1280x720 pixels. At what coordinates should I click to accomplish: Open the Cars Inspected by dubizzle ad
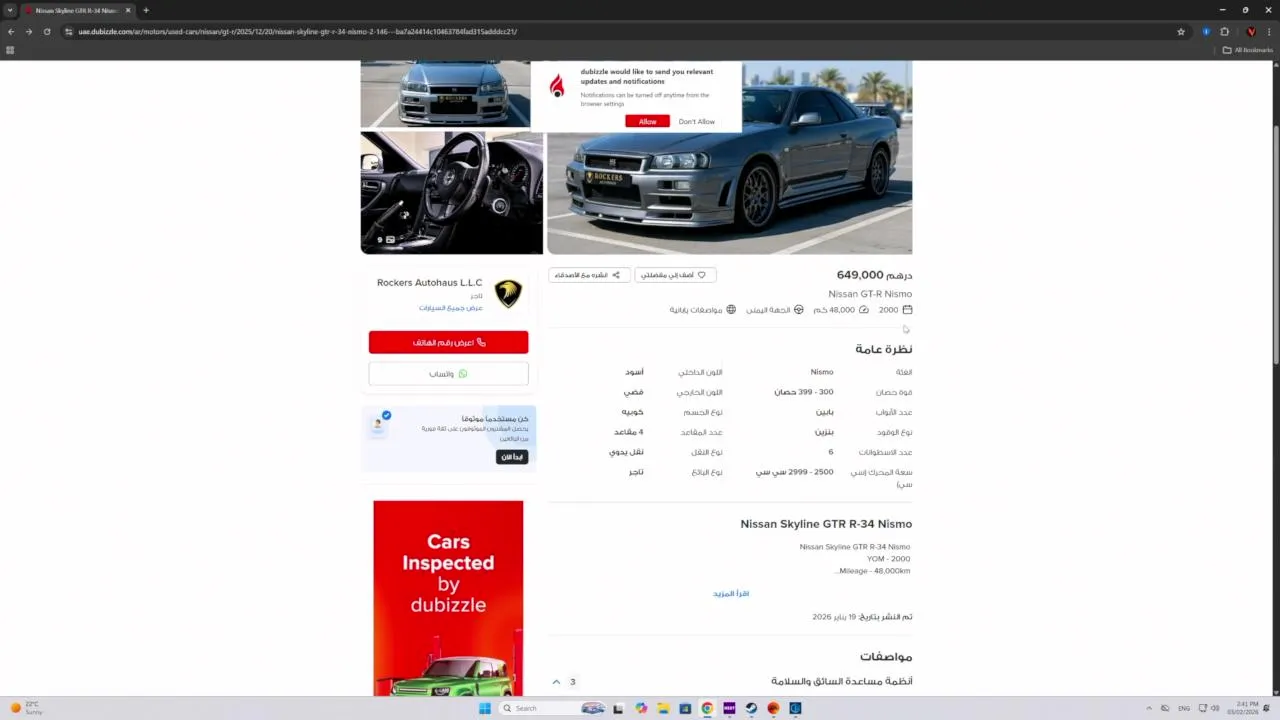click(448, 598)
